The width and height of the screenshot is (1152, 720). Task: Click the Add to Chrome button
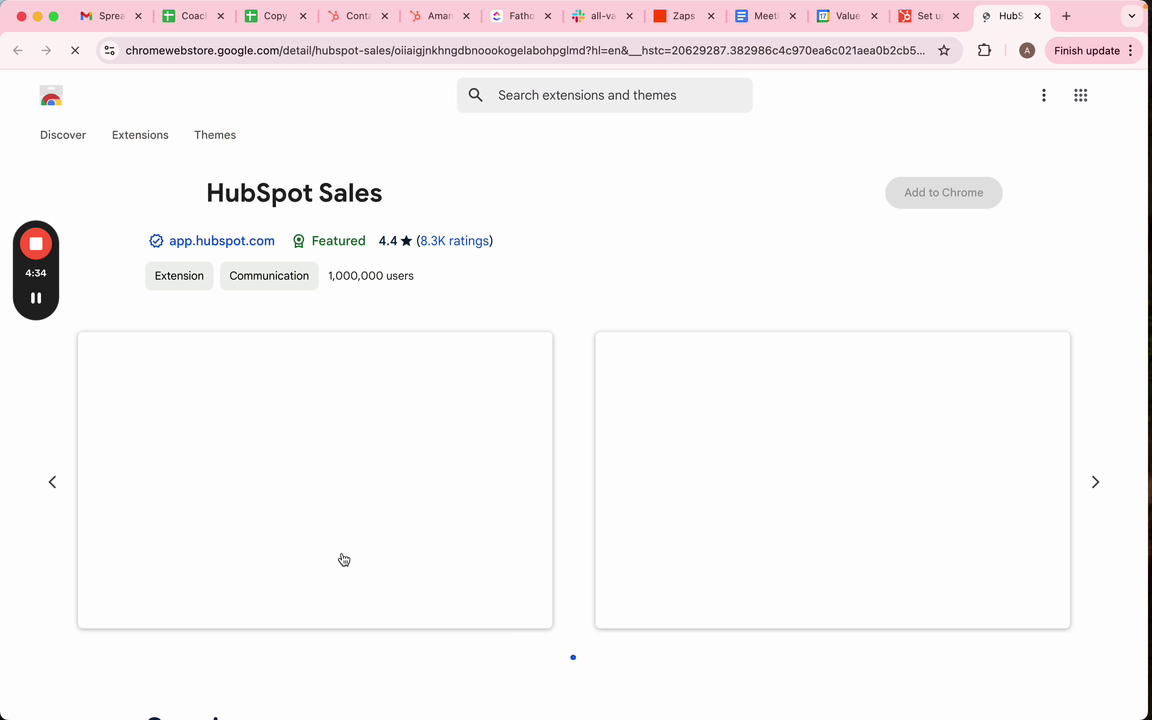943,192
